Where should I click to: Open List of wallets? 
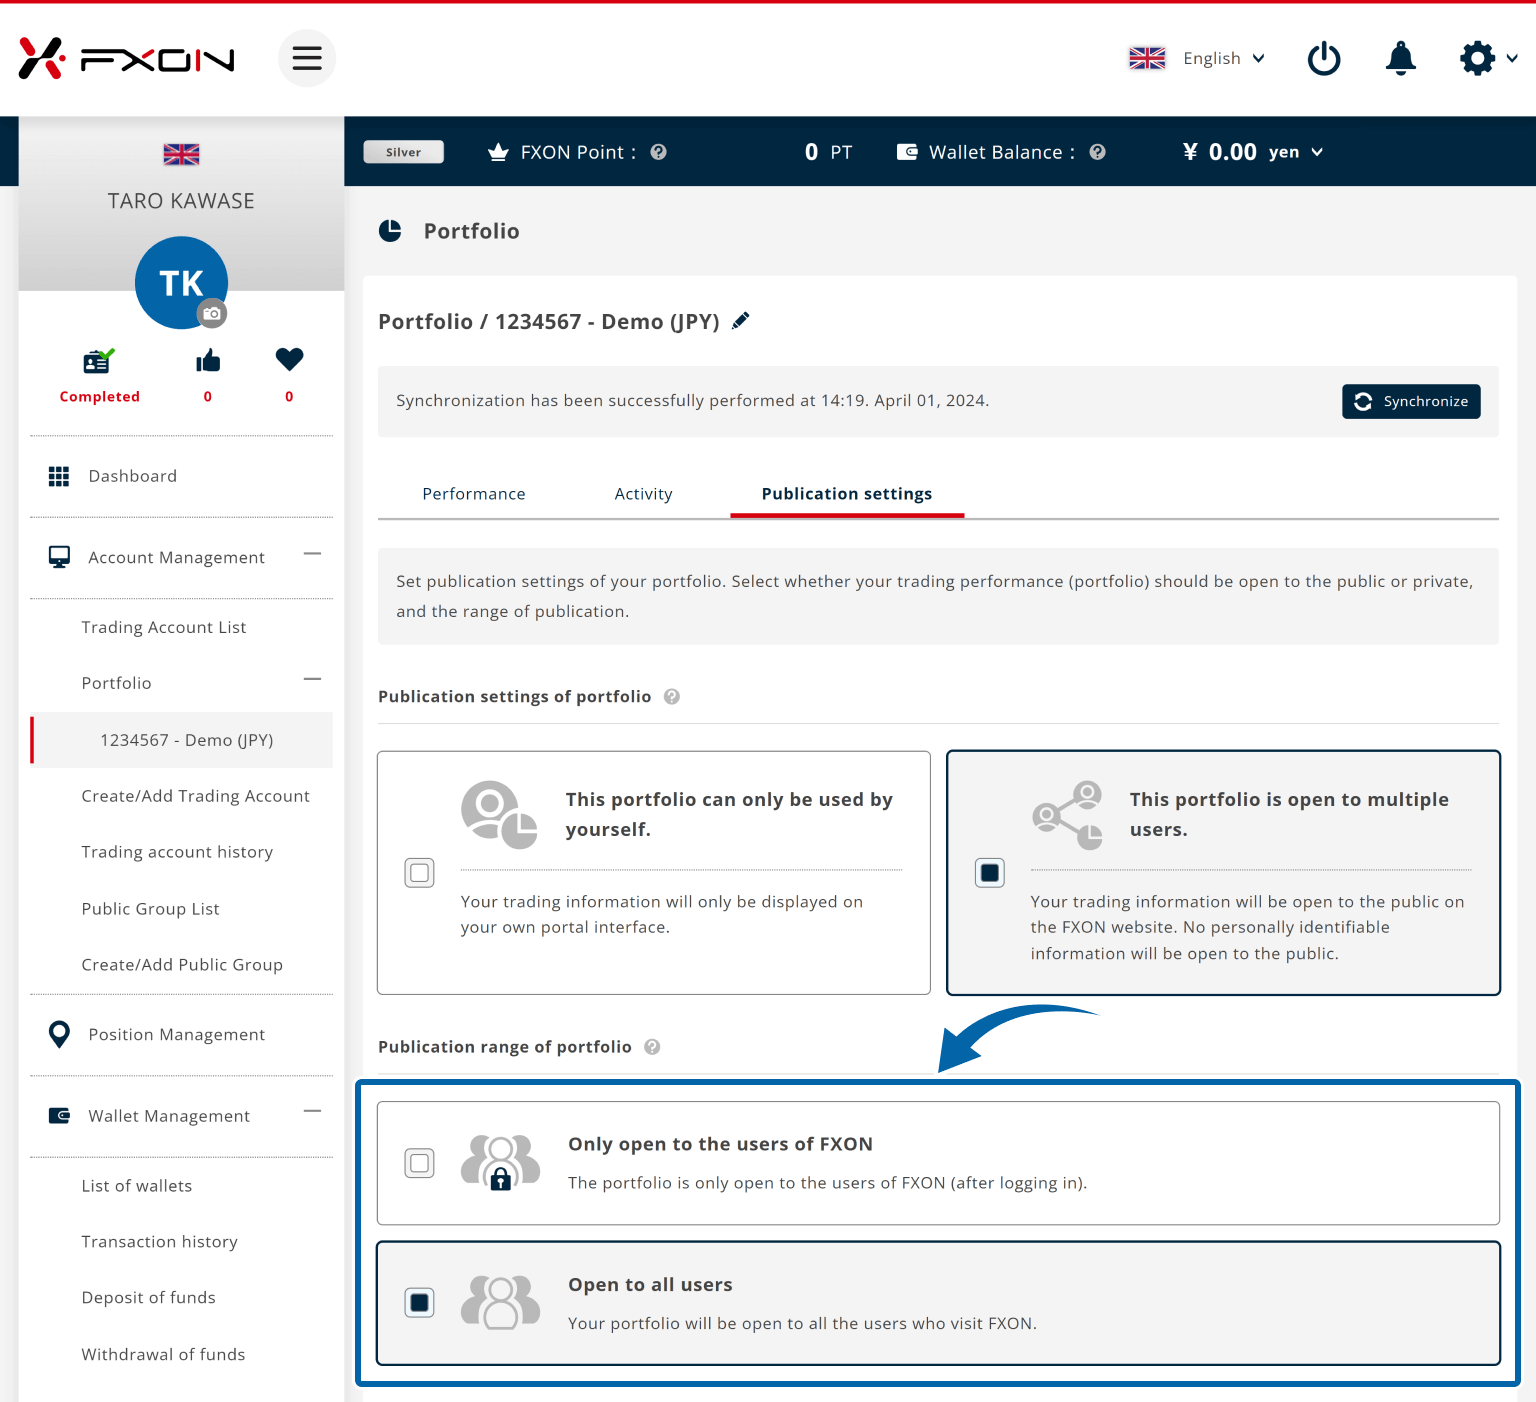pos(137,1186)
